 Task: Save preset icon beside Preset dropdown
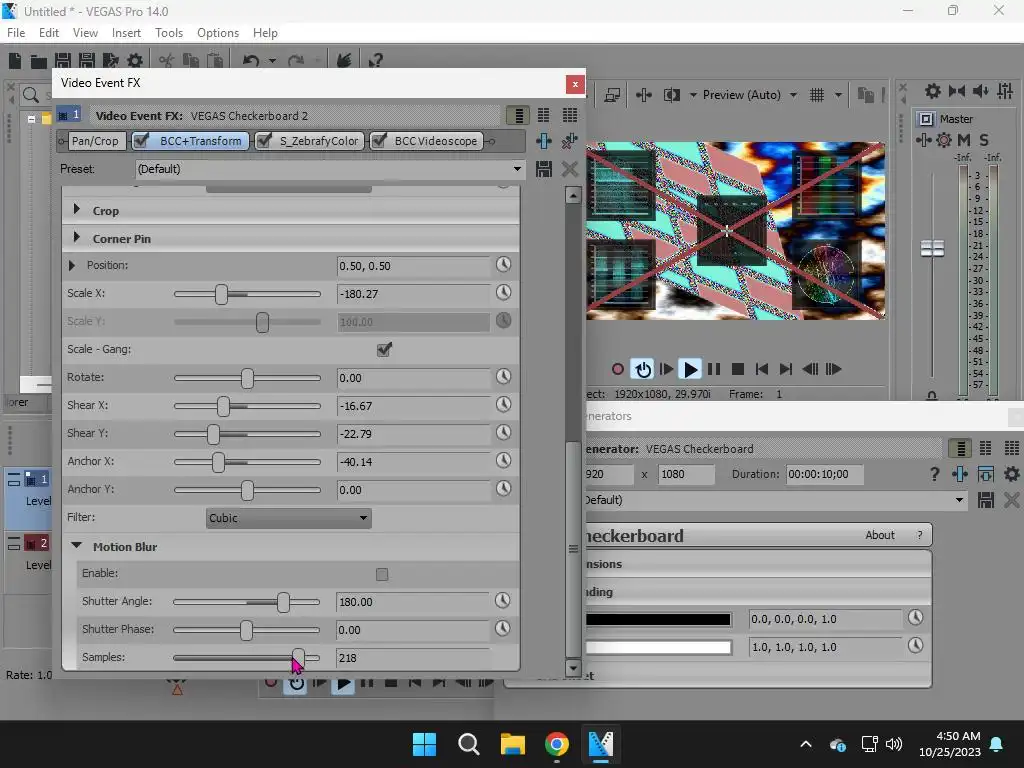(x=544, y=169)
